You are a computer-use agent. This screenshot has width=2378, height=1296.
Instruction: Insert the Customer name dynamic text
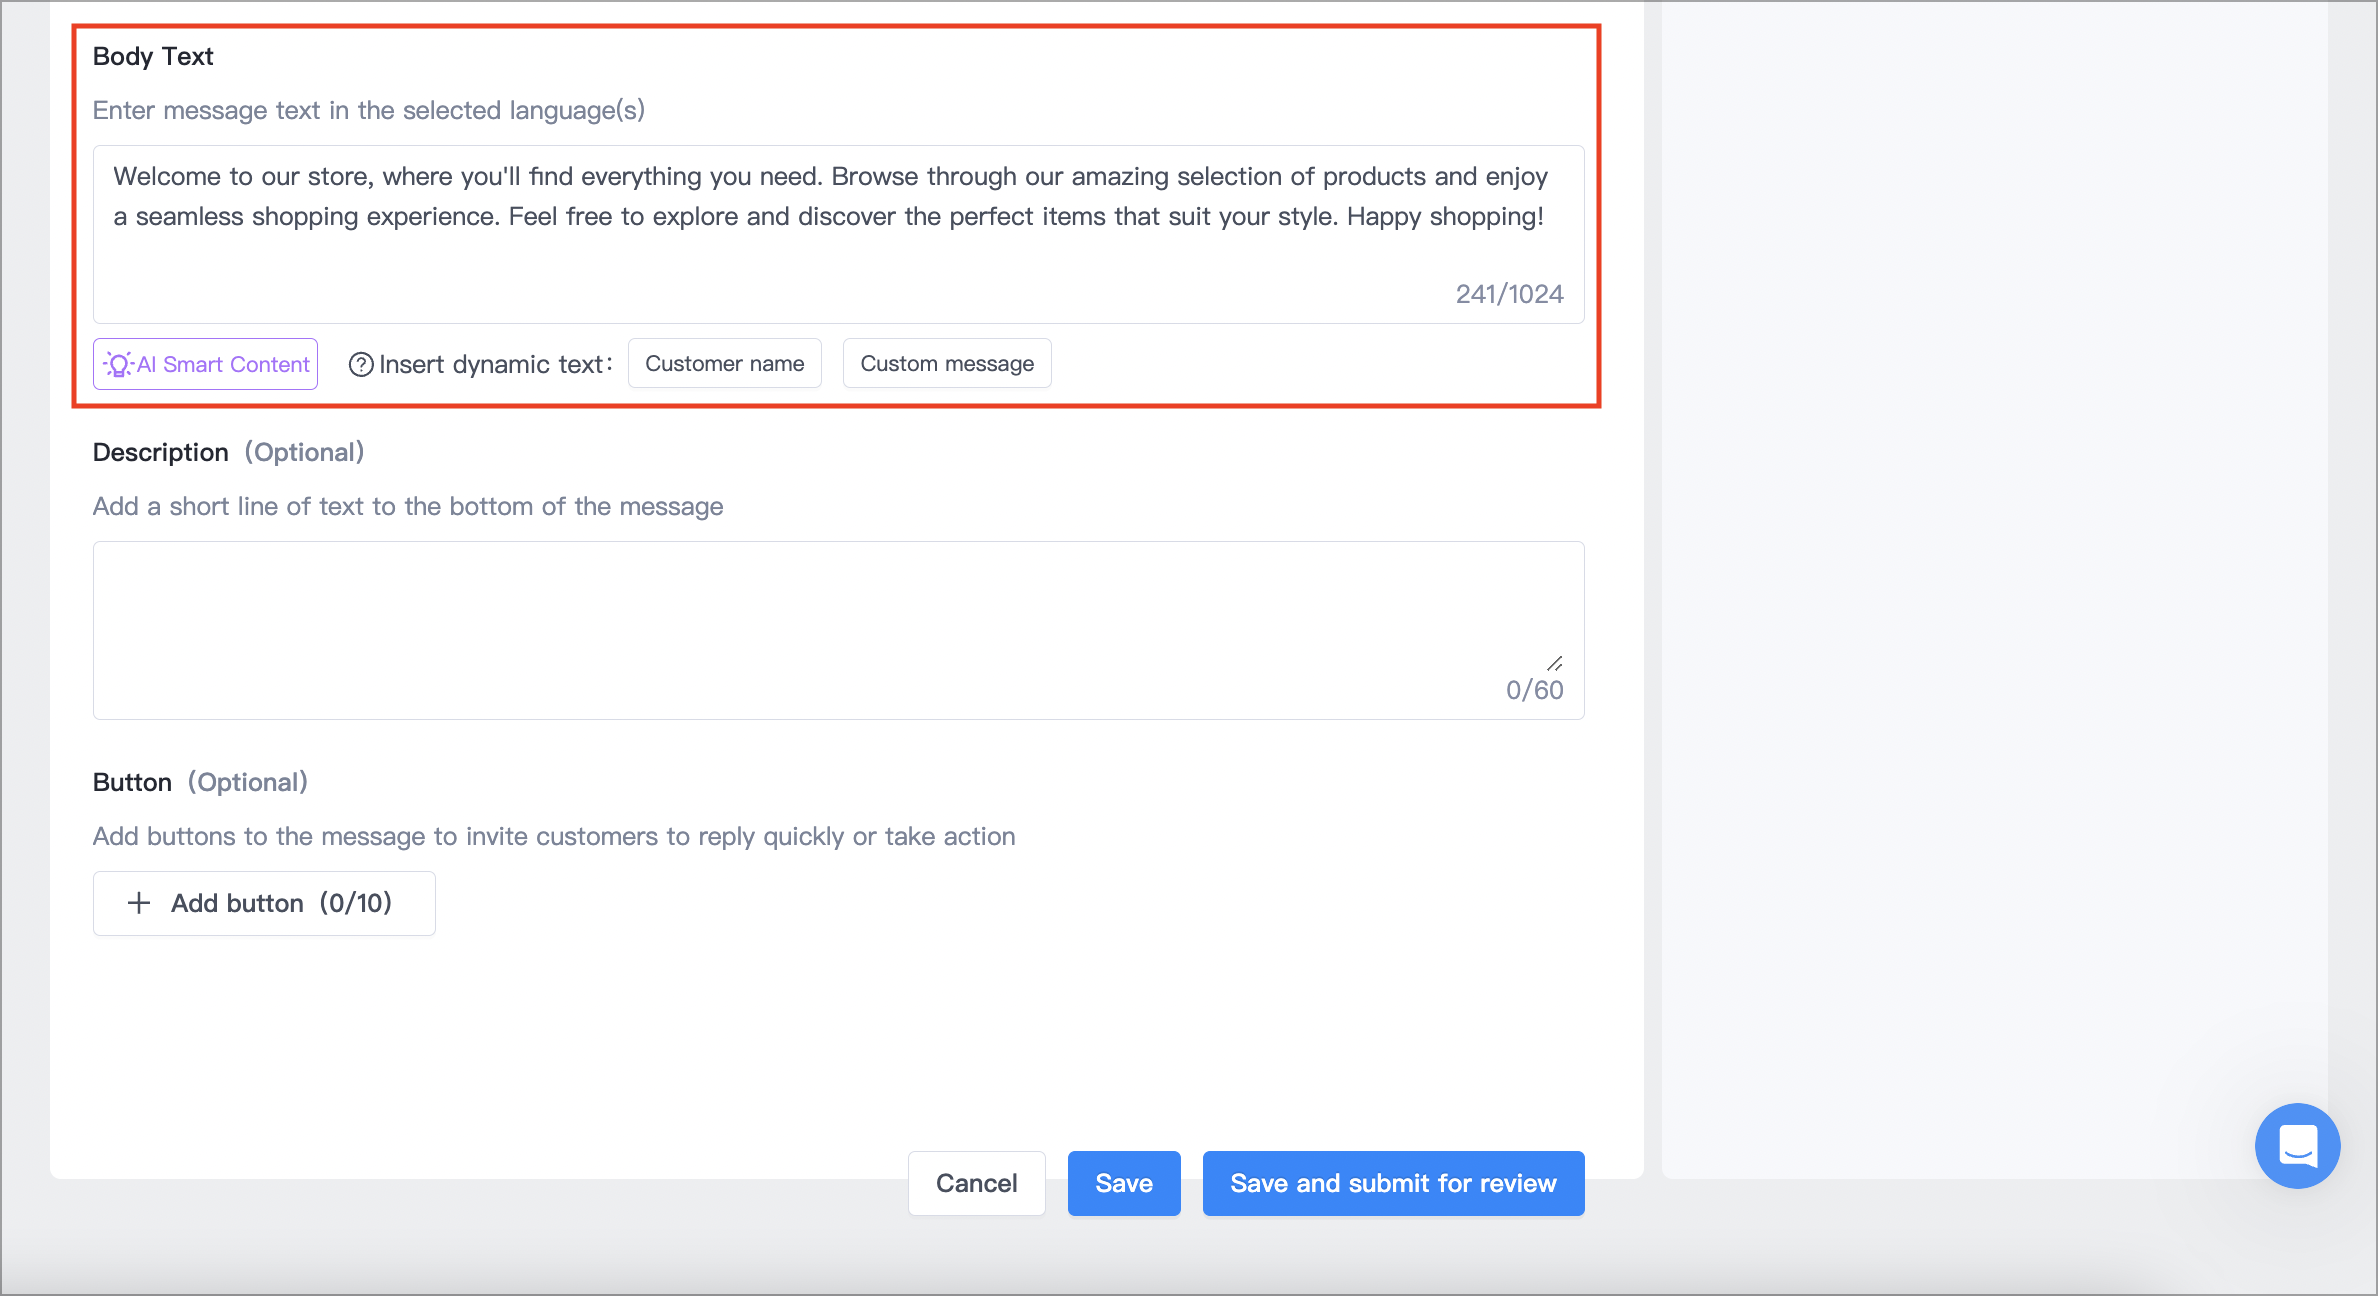(724, 363)
